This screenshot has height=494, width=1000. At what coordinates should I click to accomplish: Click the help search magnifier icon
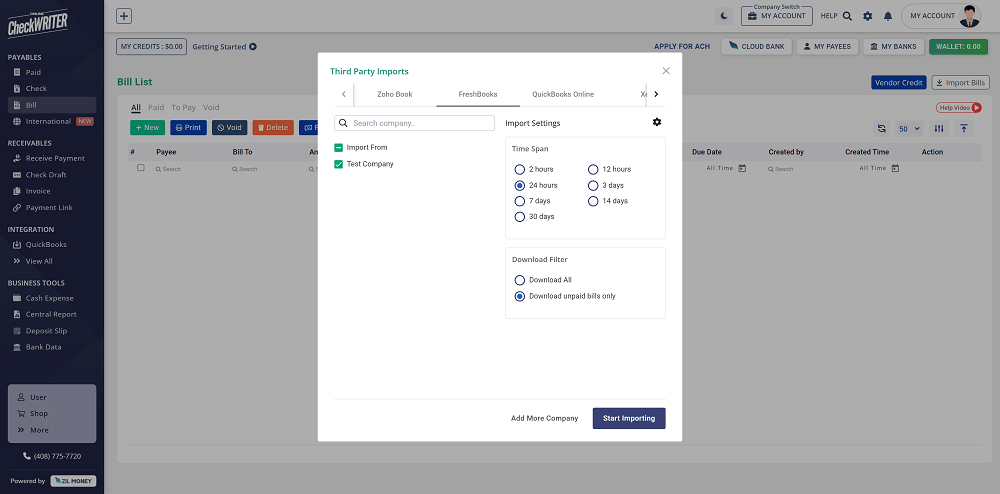[x=848, y=16]
